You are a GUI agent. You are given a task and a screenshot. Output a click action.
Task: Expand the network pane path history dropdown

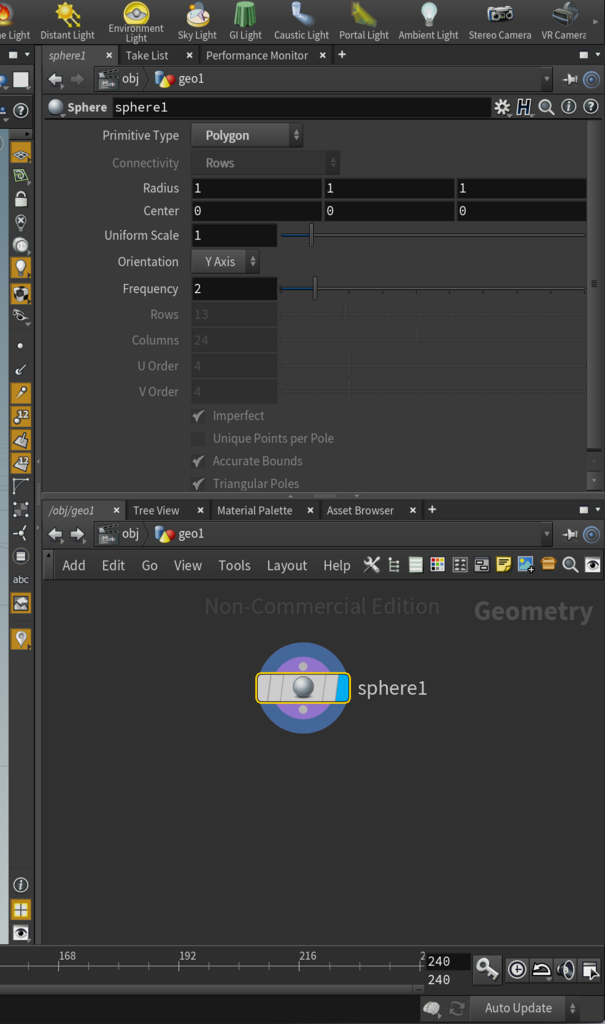546,534
